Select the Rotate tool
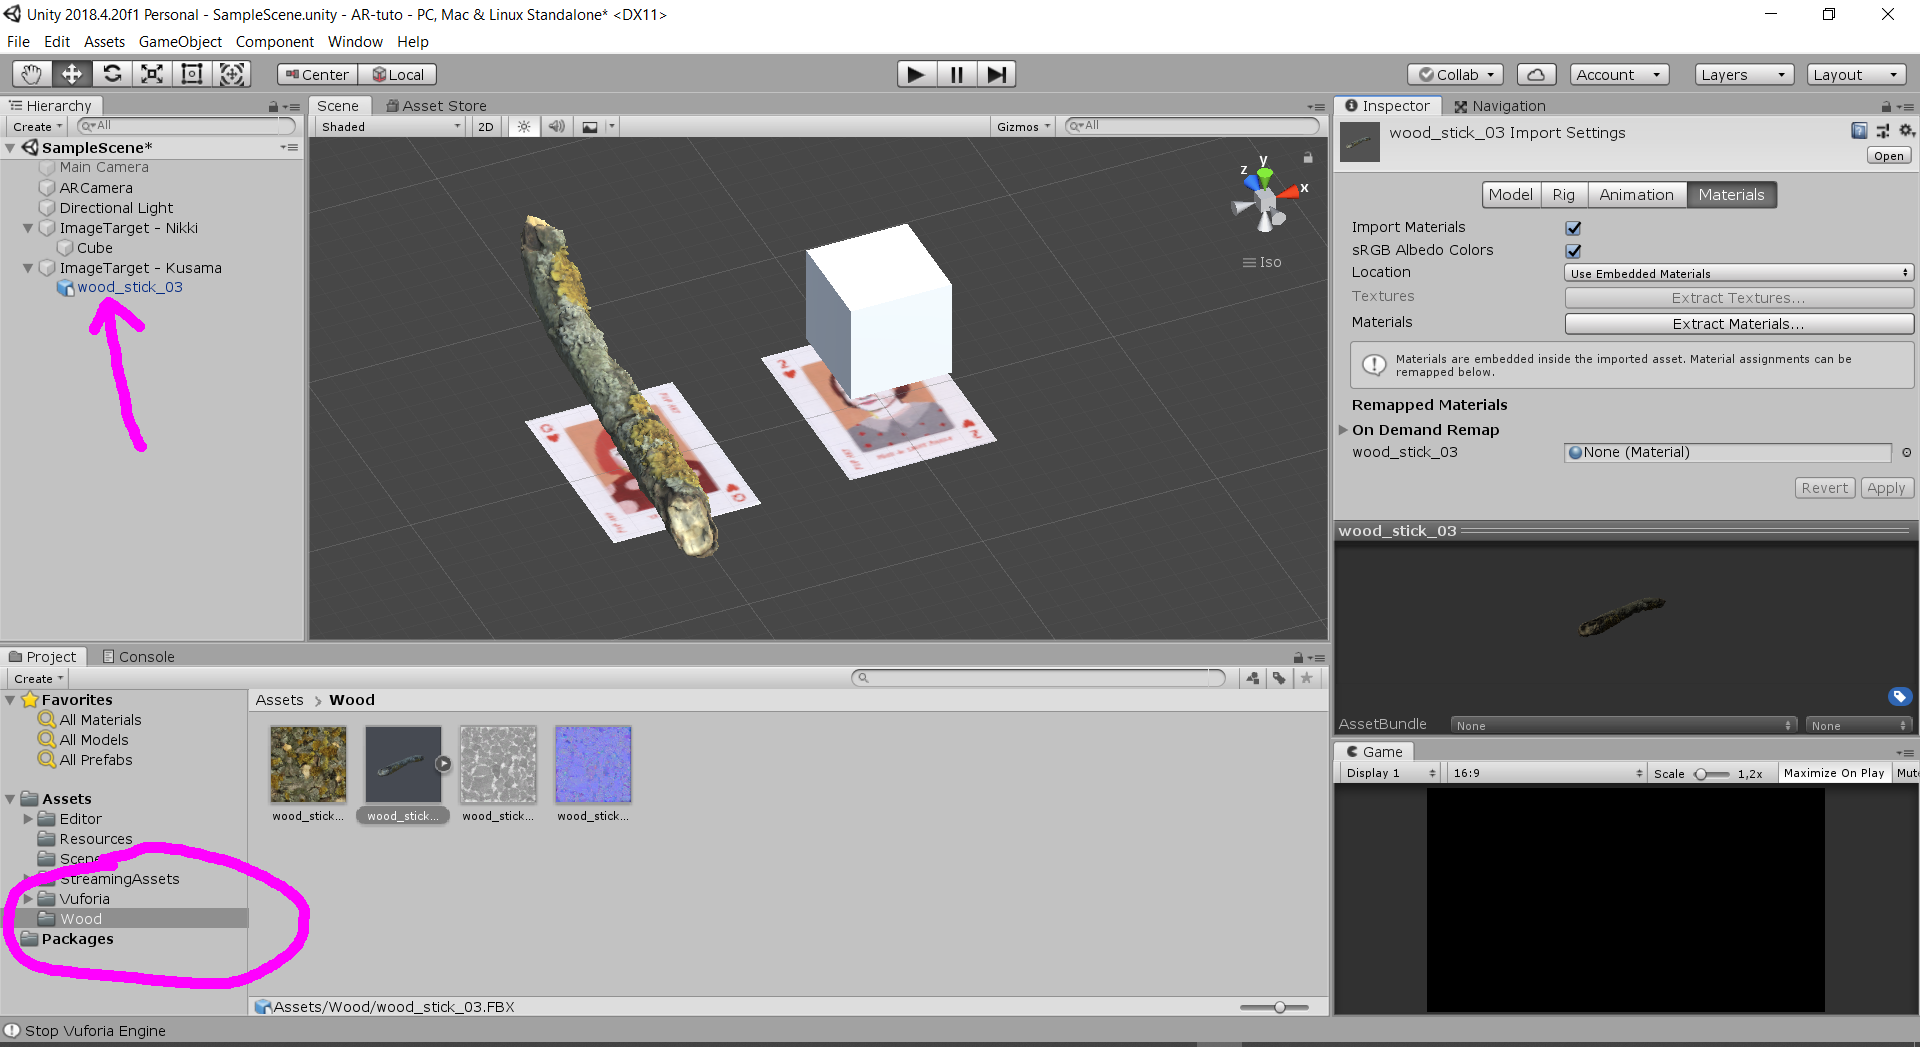1920x1047 pixels. pyautogui.click(x=112, y=74)
